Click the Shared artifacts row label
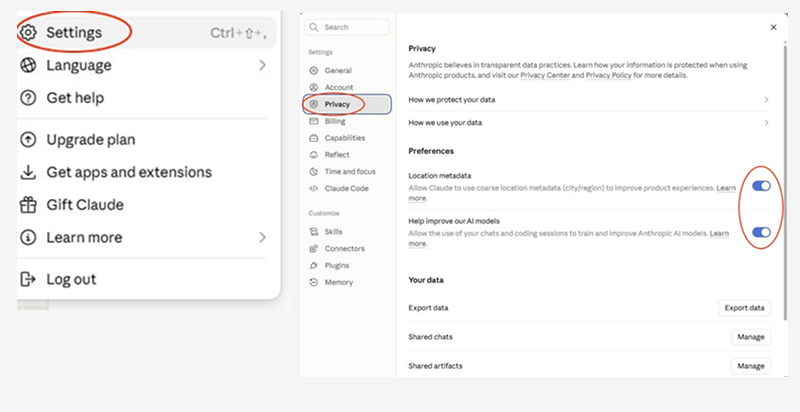The image size is (800, 412). point(435,366)
